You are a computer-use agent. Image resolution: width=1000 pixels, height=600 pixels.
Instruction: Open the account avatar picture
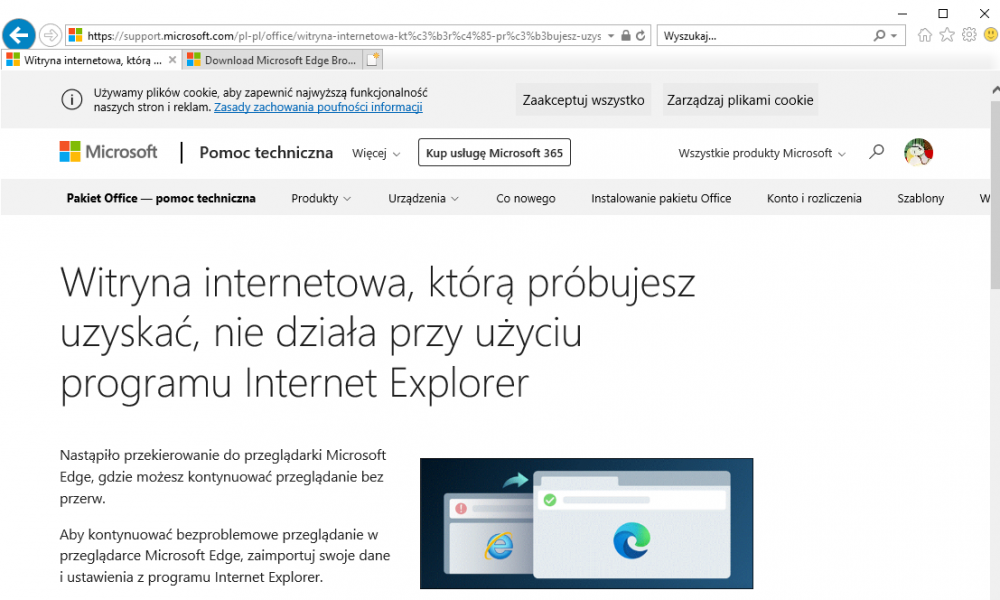point(919,152)
